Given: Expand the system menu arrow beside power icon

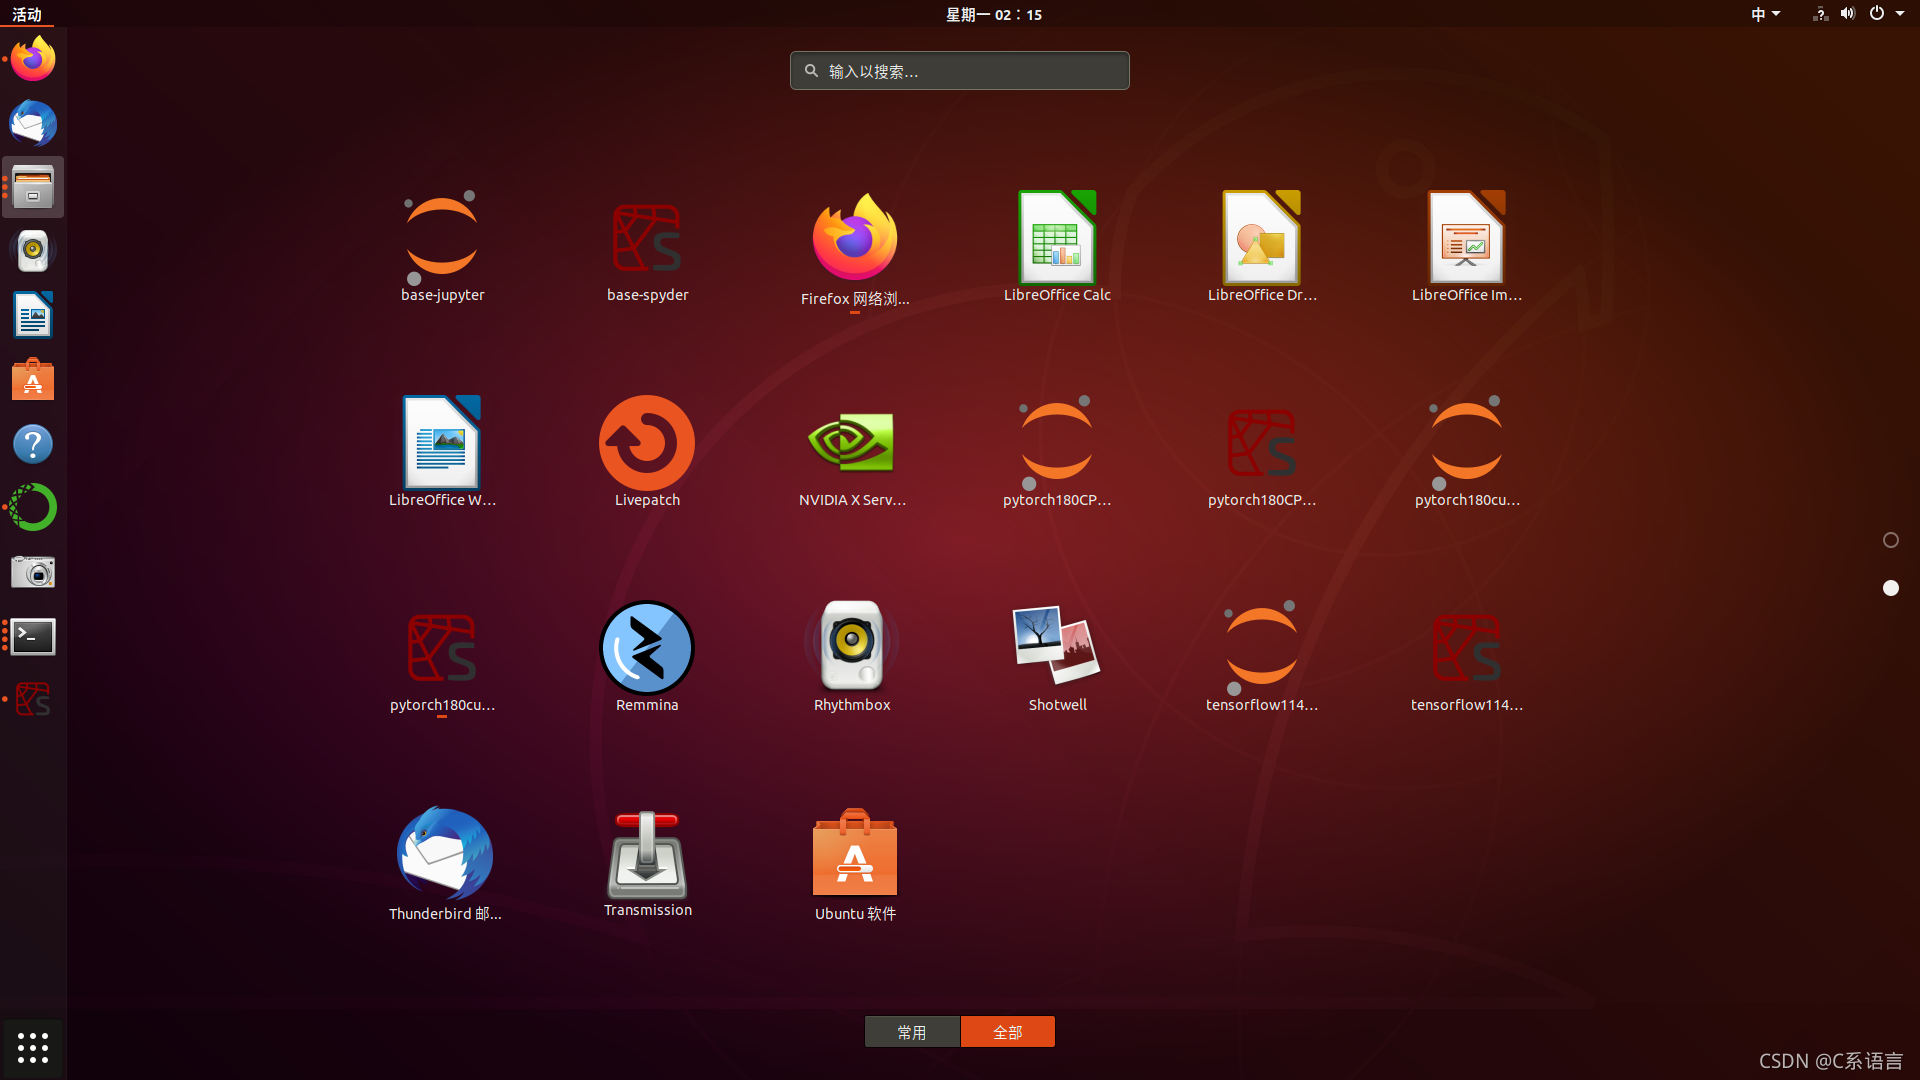Looking at the screenshot, I should [1900, 14].
